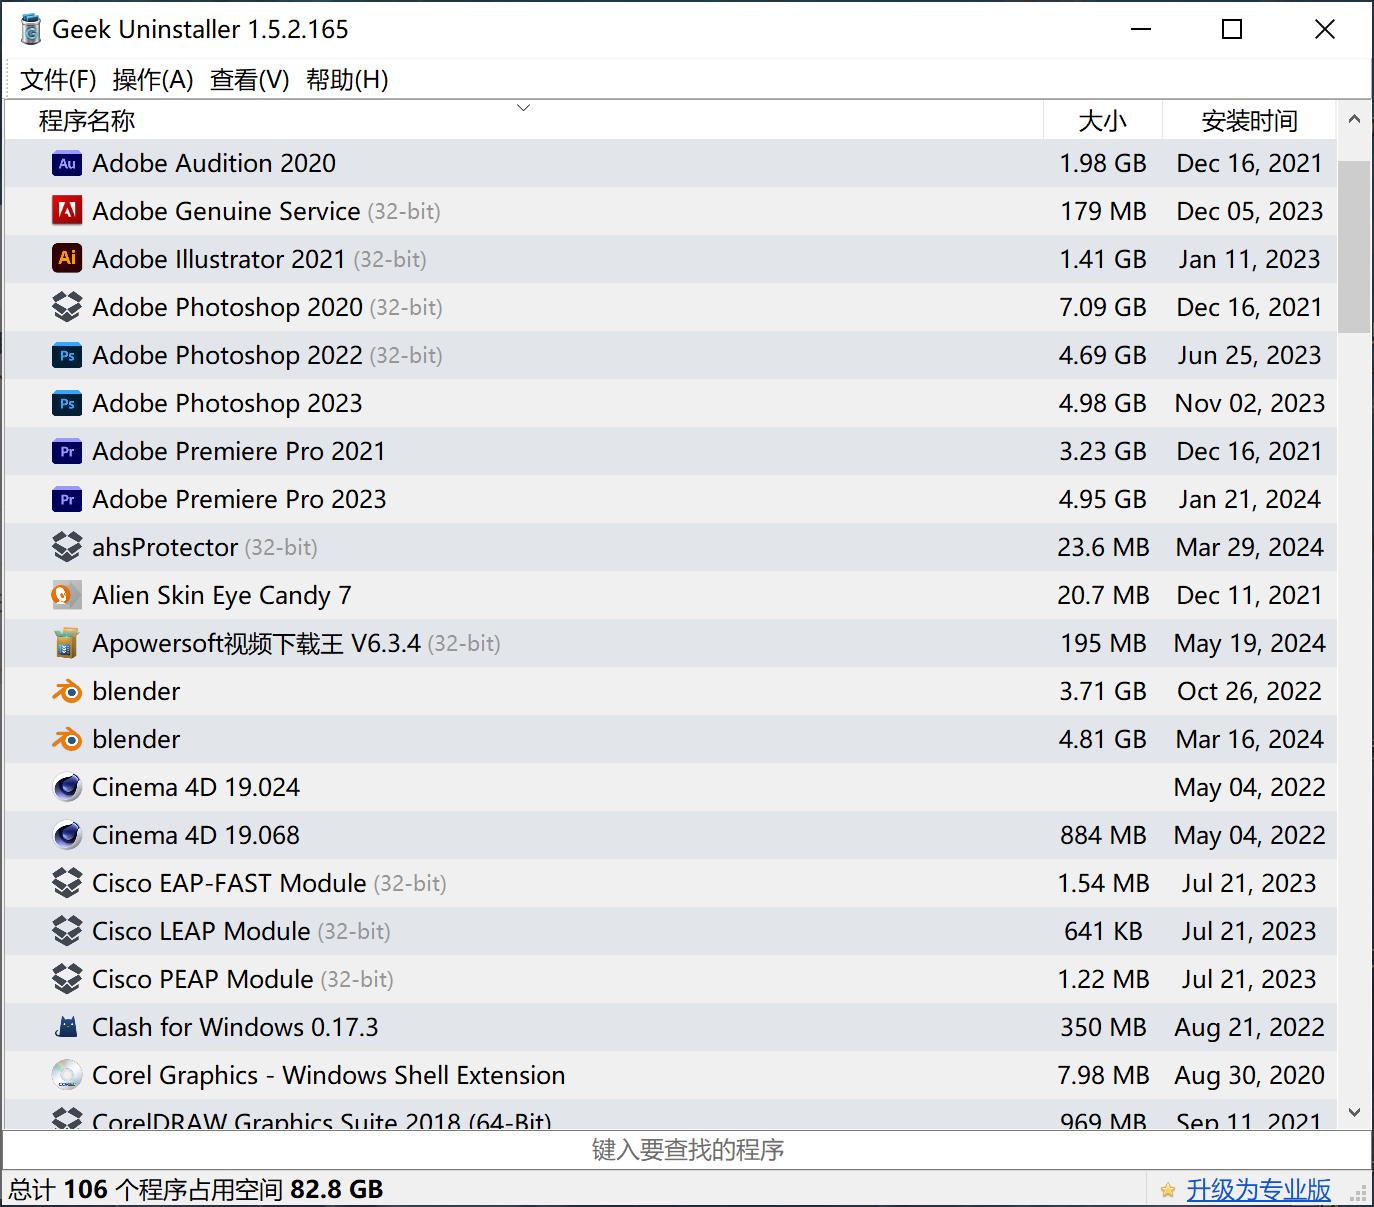Click the star icon beside 升级为专业版
This screenshot has height=1207, width=1374.
pyautogui.click(x=1167, y=1190)
